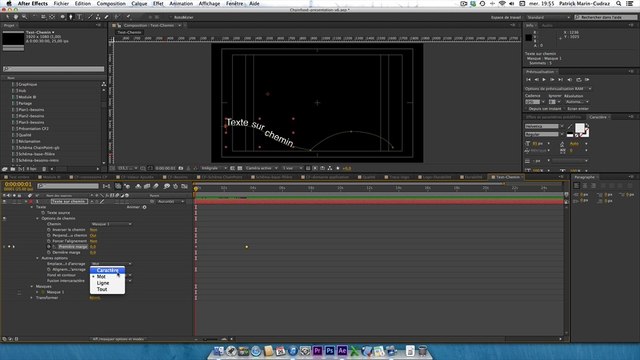Select the Zoom magnifier tool
This screenshot has height=360, width=640.
point(24,17)
